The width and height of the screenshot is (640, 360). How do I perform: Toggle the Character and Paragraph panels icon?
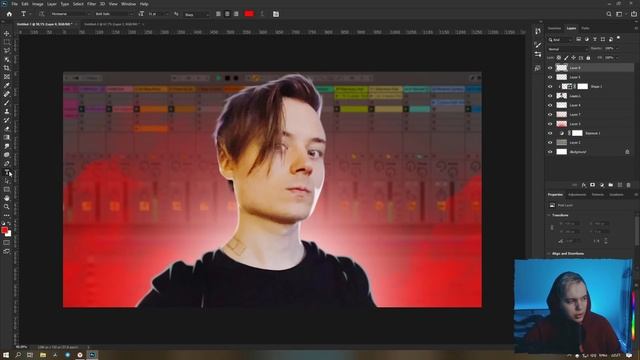click(x=276, y=14)
